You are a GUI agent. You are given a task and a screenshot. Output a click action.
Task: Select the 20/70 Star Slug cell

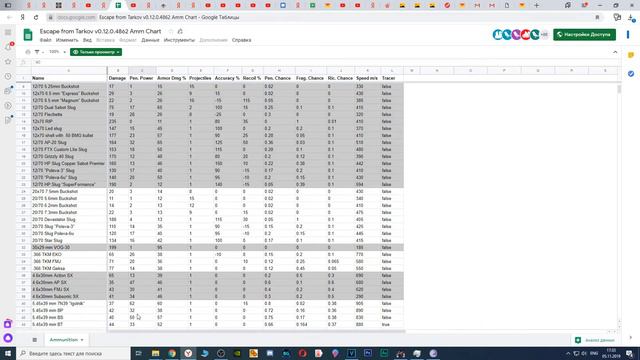pyautogui.click(x=69, y=240)
